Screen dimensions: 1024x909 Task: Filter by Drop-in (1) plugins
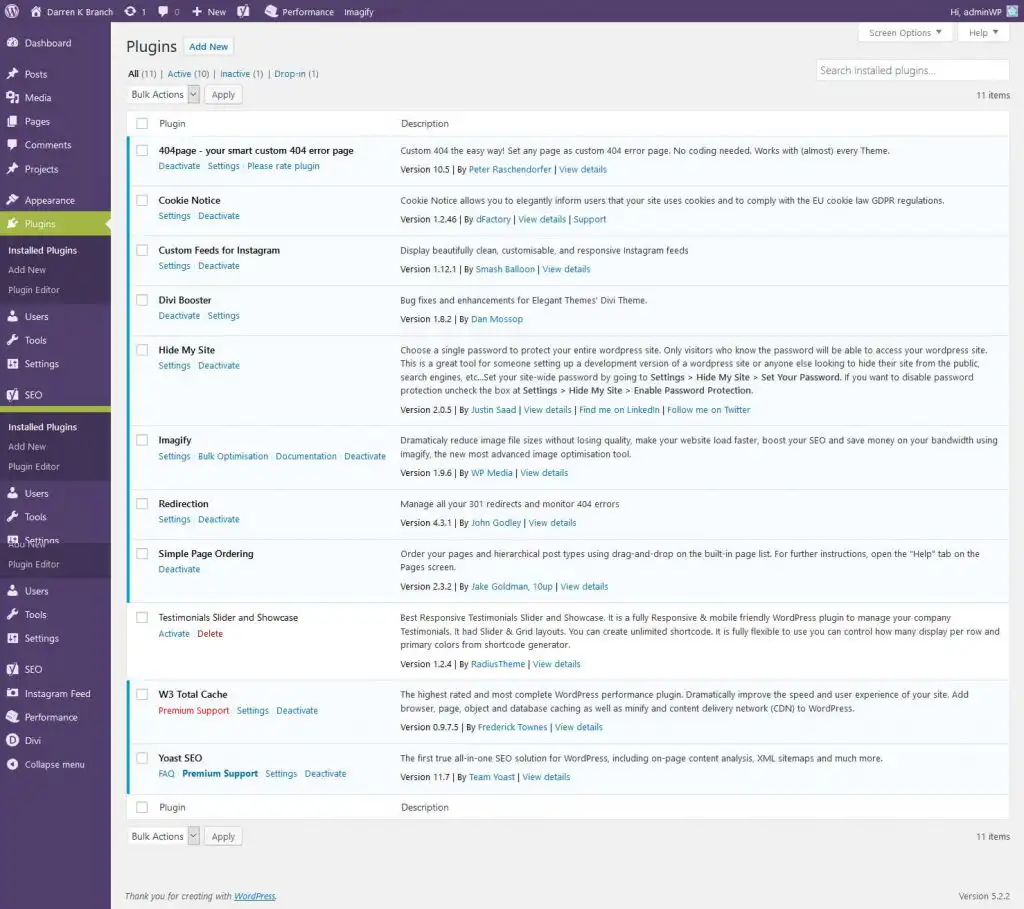pyautogui.click(x=296, y=74)
